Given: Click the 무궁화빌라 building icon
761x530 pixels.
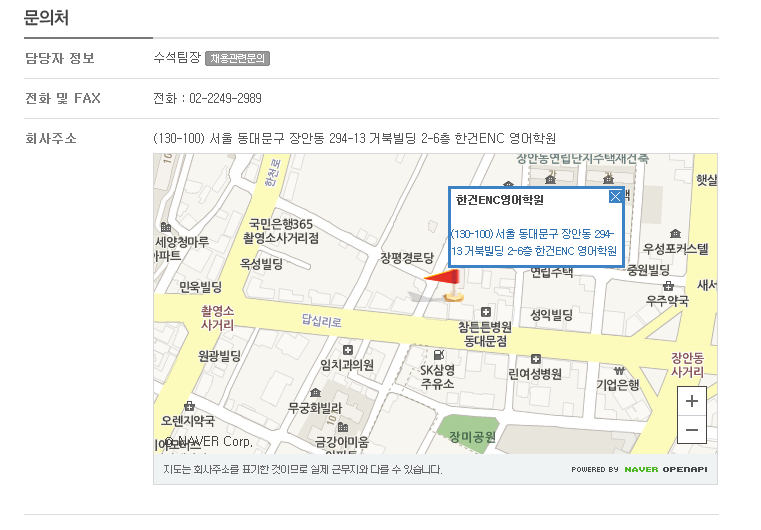Looking at the screenshot, I should tap(315, 392).
